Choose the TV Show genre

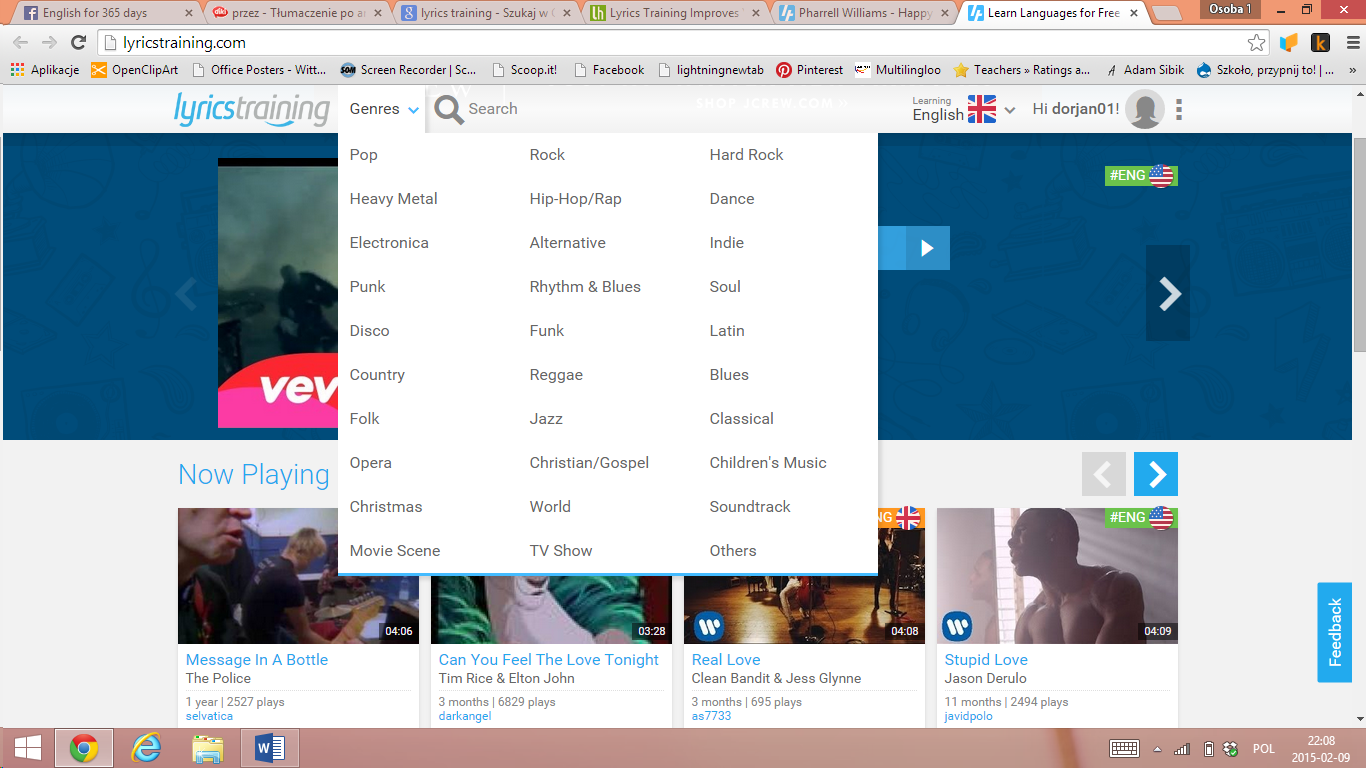561,551
